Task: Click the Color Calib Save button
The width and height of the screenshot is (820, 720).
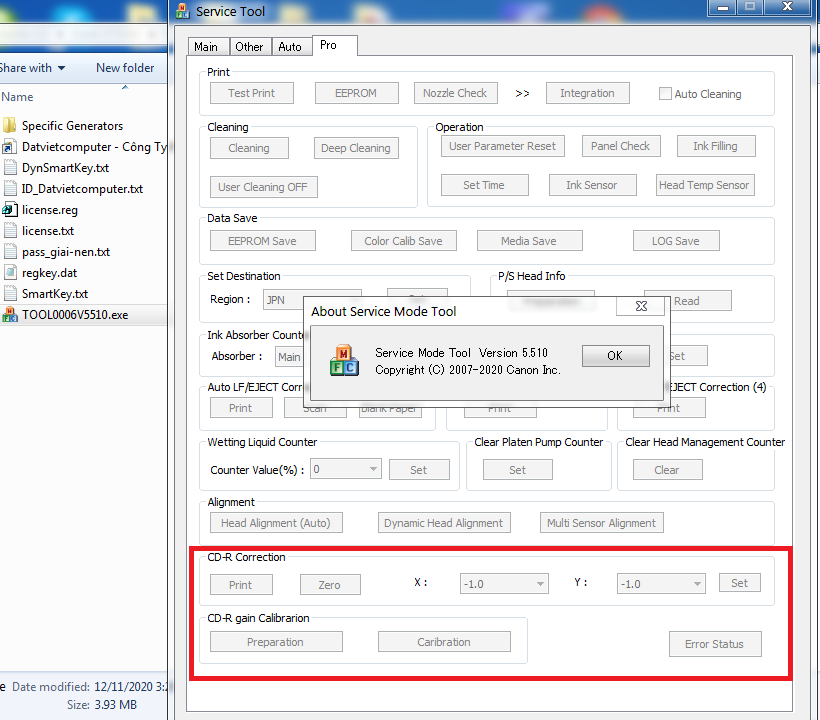Action: point(403,241)
